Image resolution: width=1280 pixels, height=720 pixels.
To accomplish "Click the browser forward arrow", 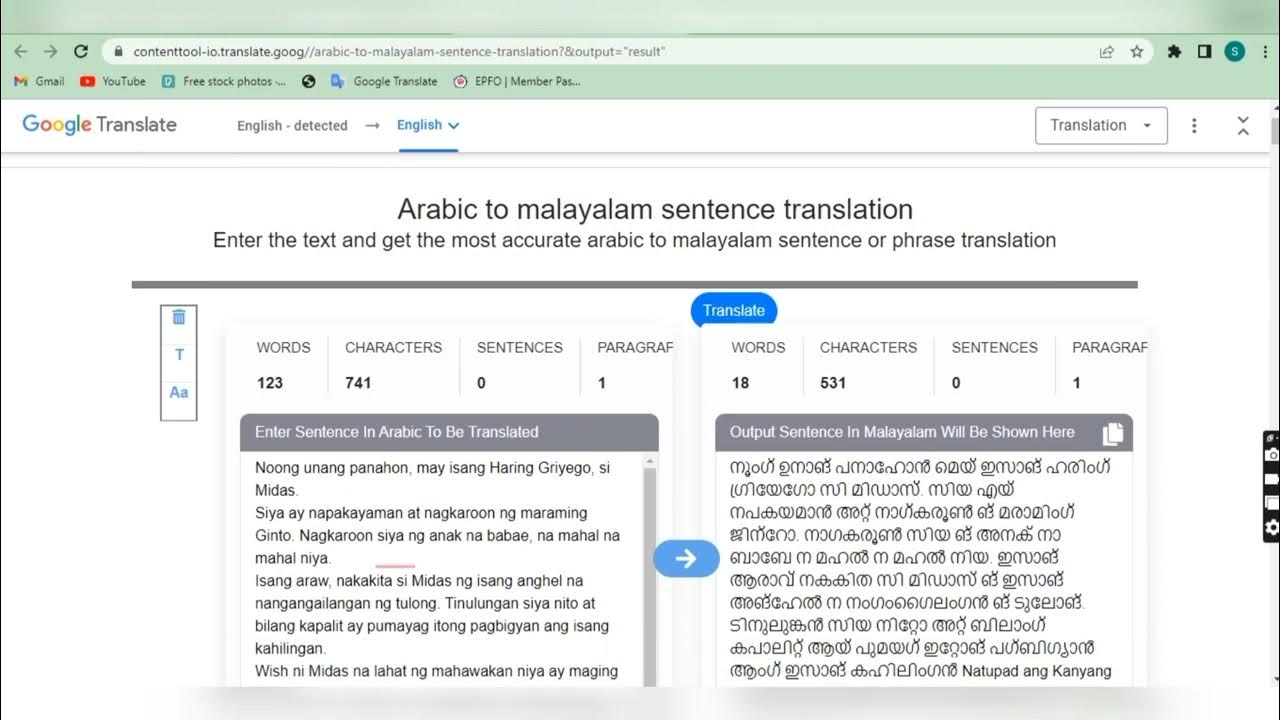I will 51,51.
